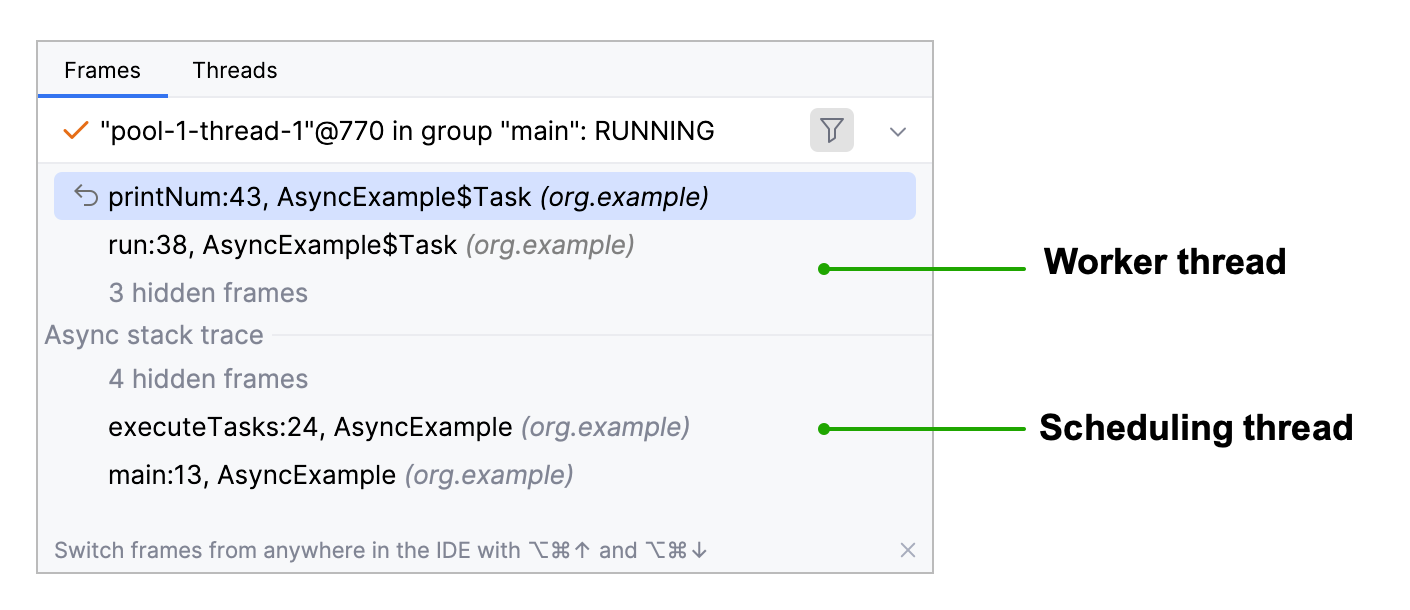Expand the thread list chevron
The image size is (1410, 610).
(x=897, y=130)
